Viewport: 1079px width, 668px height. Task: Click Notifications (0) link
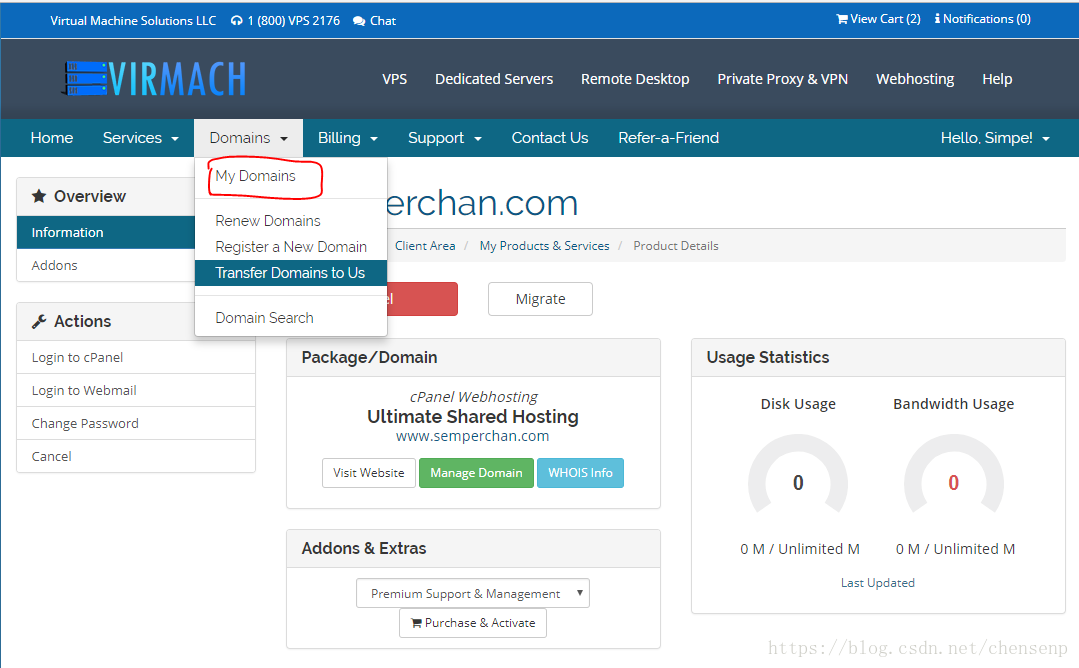tap(983, 19)
